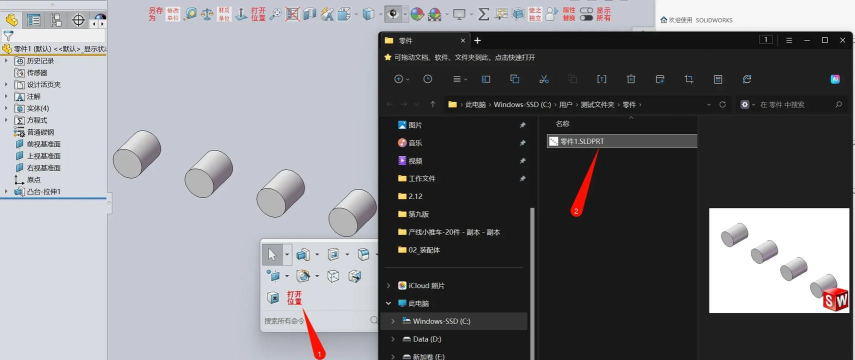Click the zoom to fit magnifier icon
Screen dimensions: 855x360
click(276, 14)
